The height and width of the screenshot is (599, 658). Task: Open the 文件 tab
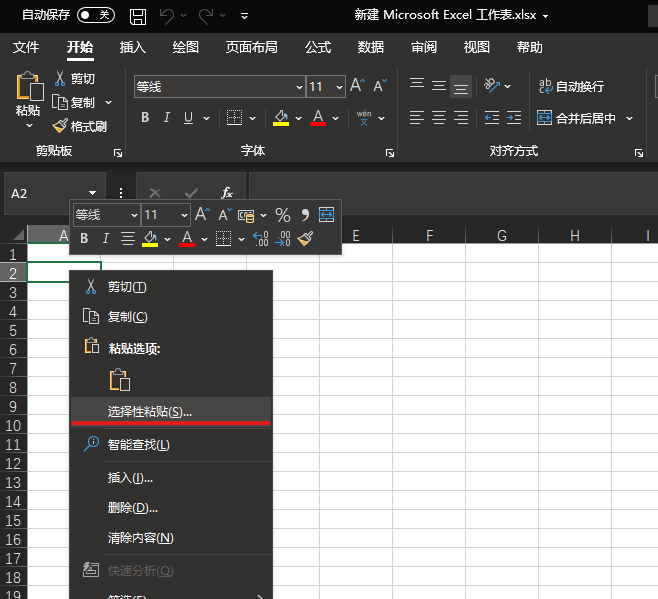26,47
